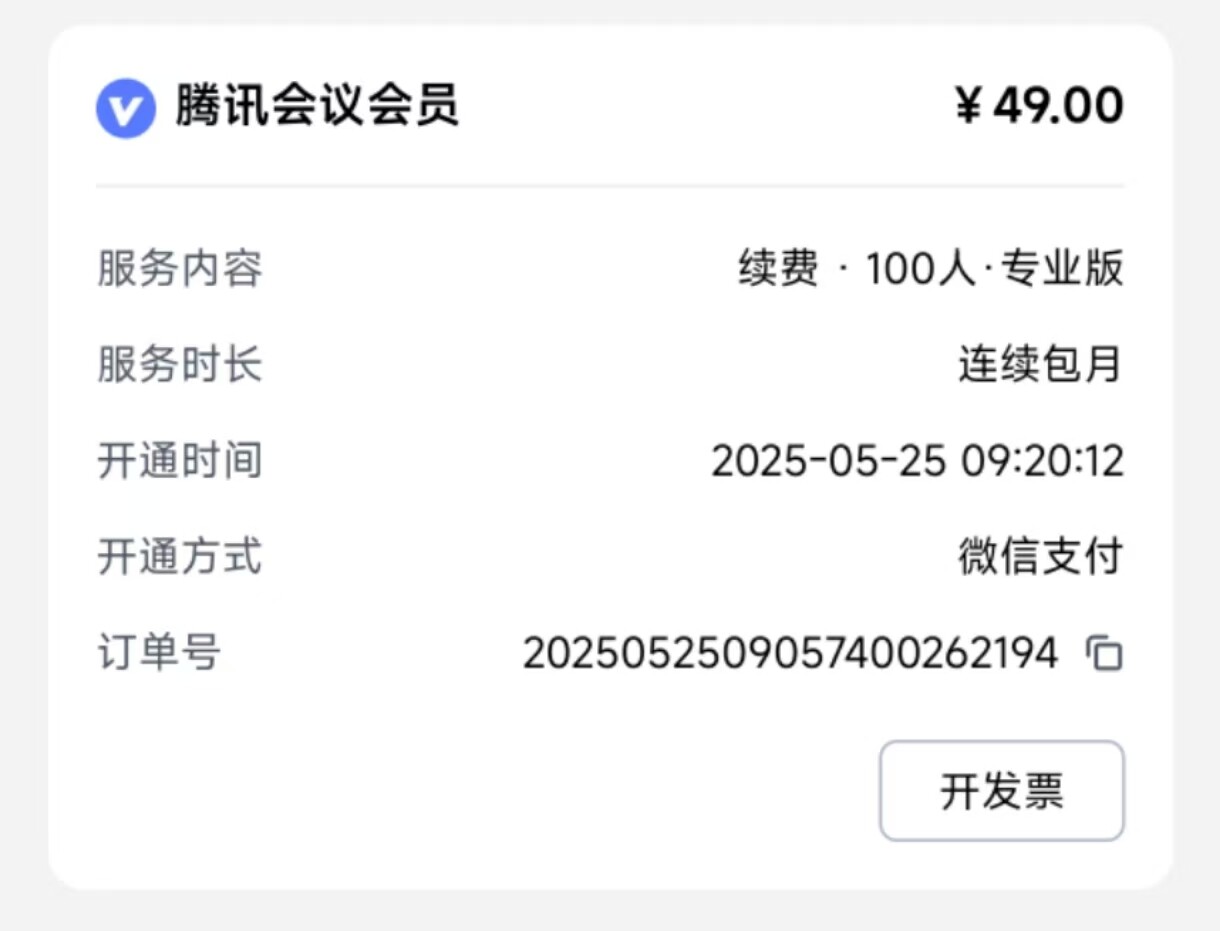Click the 09:20:12 time portion
This screenshot has width=1220, height=931.
tap(1043, 461)
